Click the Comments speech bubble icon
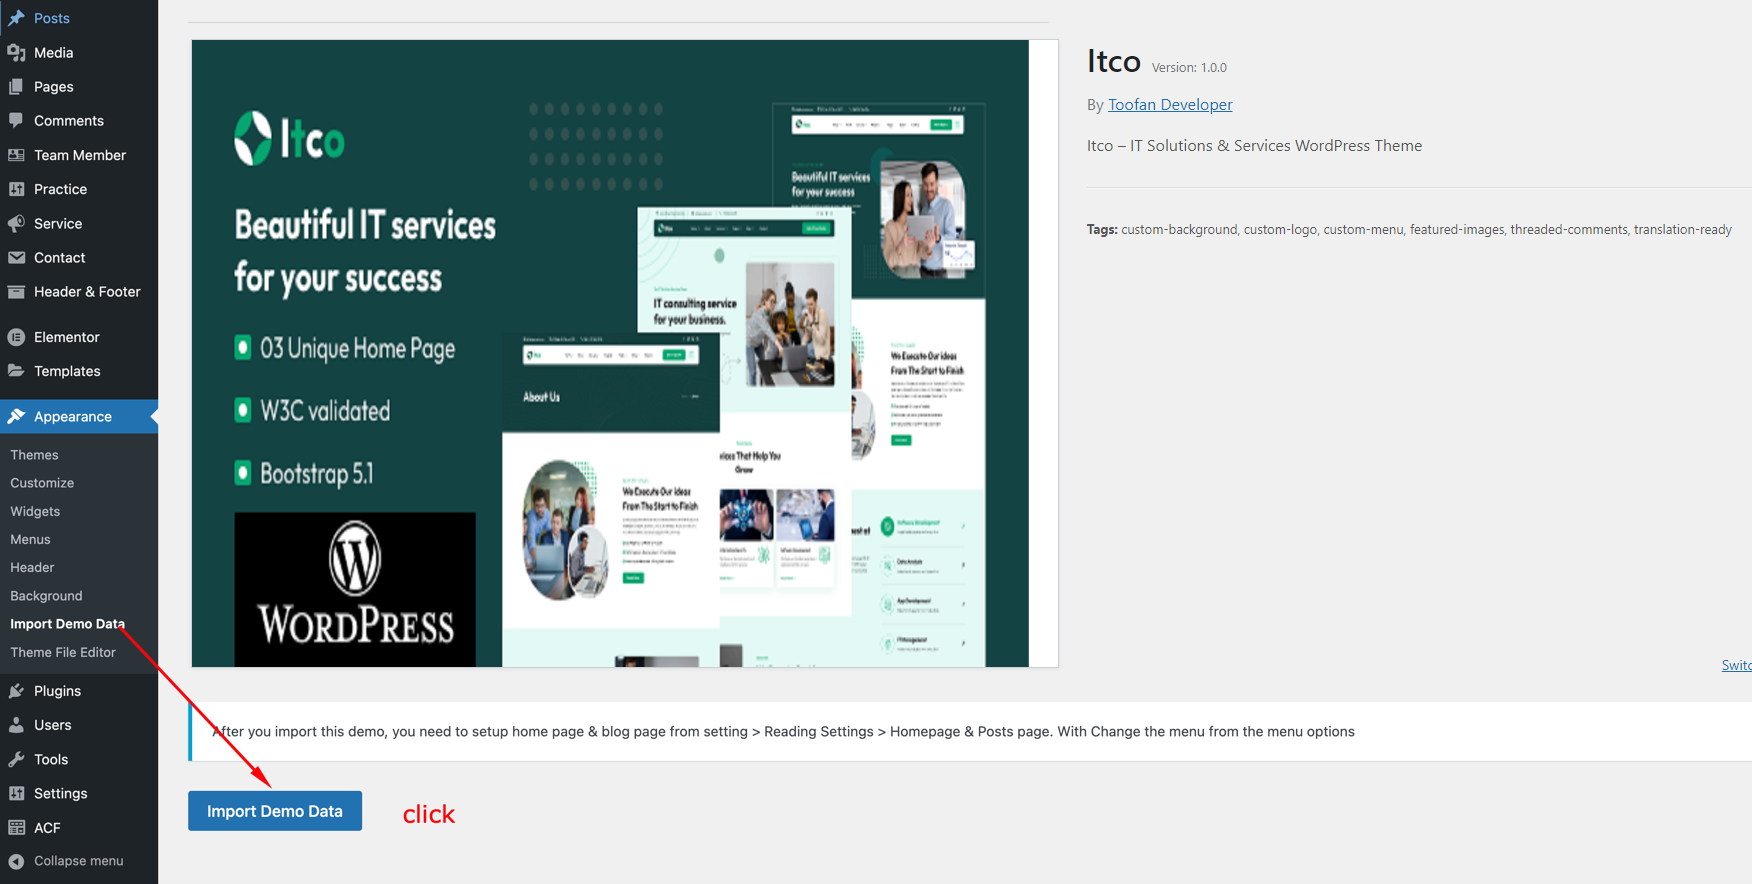Image resolution: width=1752 pixels, height=884 pixels. click(16, 121)
